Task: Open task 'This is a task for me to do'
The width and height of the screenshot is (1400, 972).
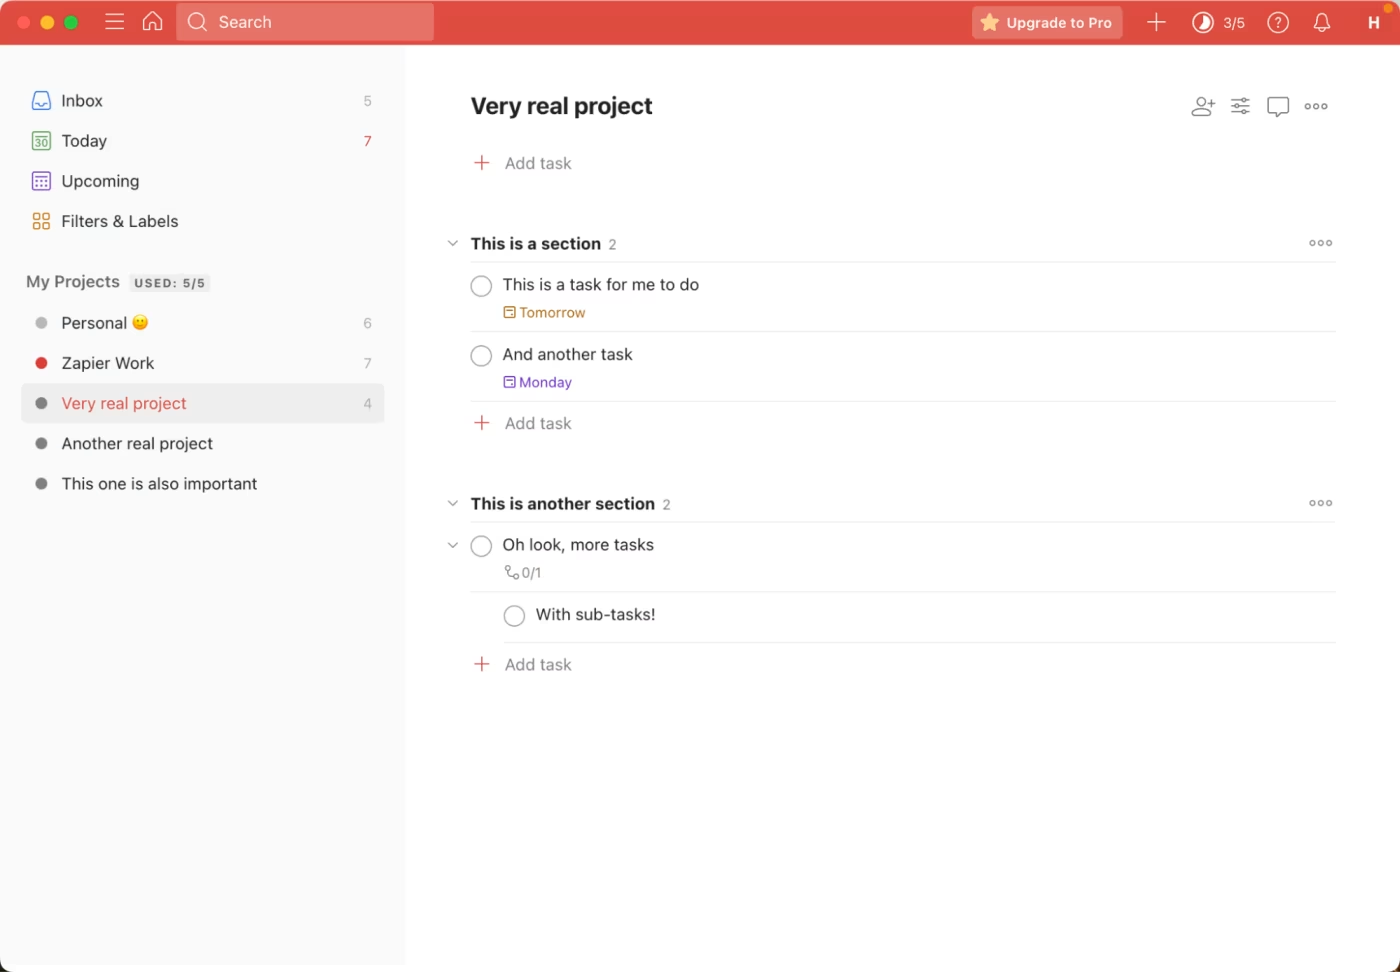Action: tap(600, 284)
